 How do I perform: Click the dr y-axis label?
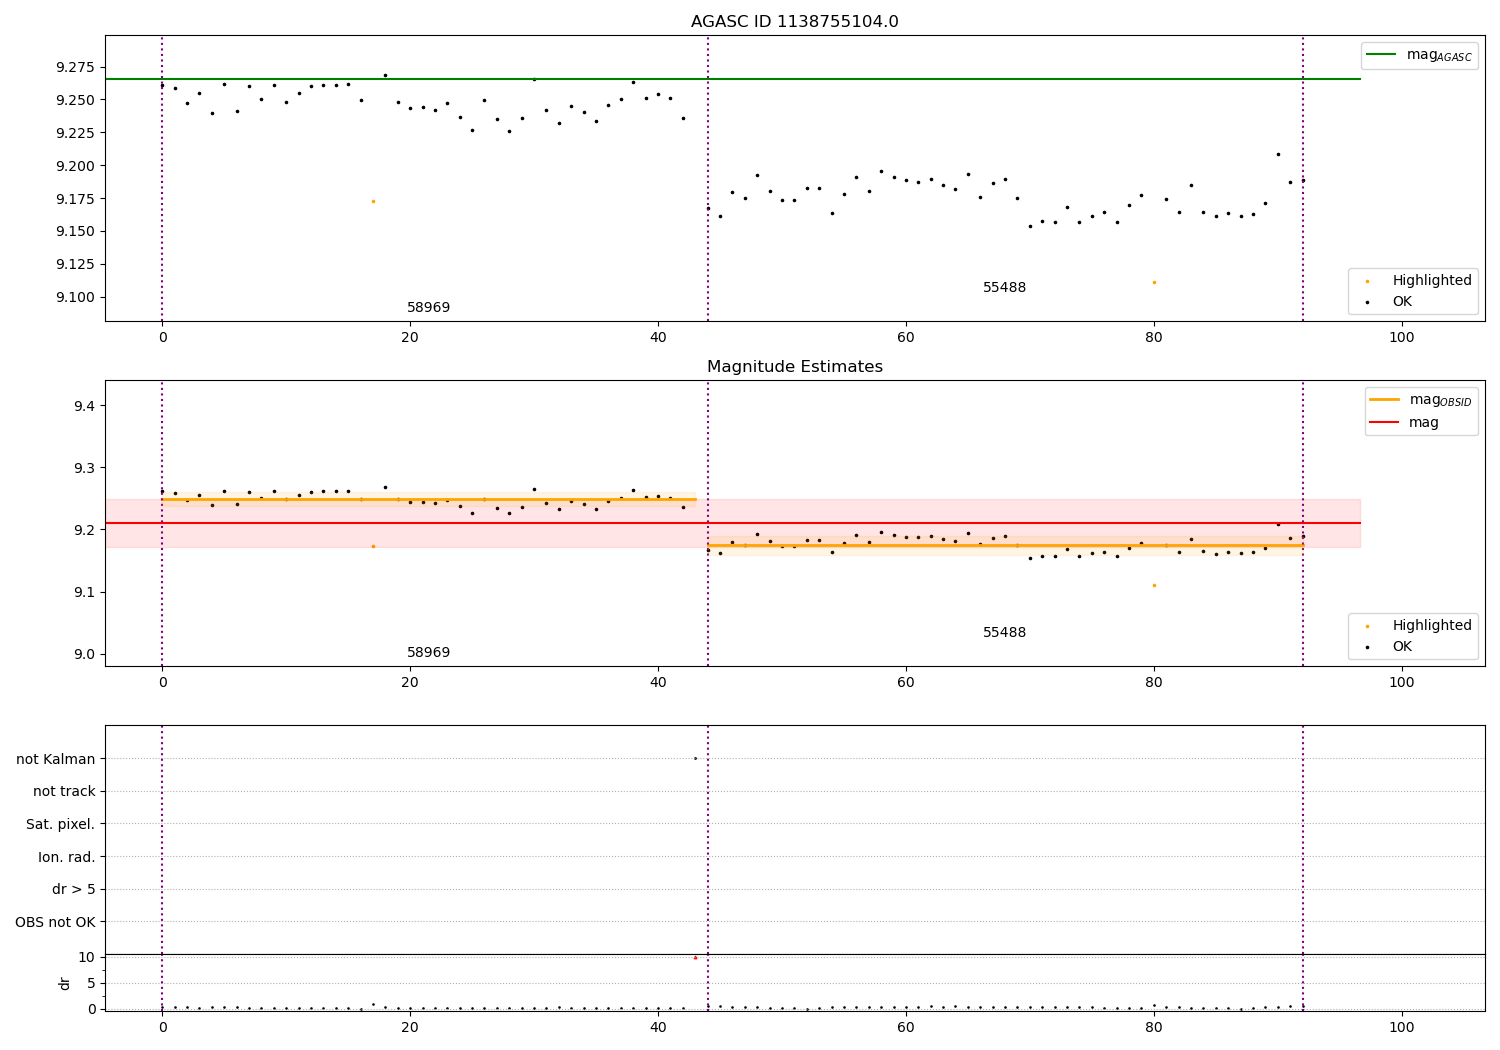65,983
